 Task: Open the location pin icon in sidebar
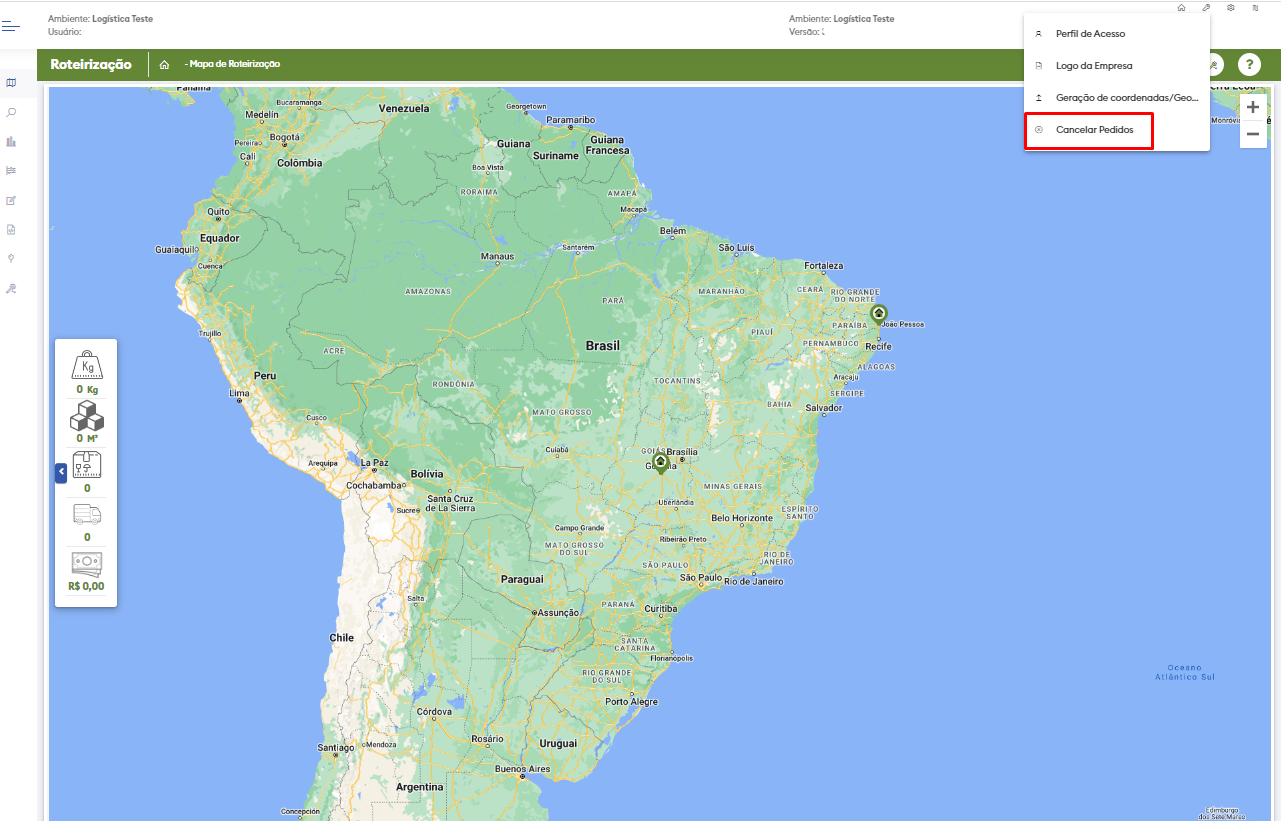tap(11, 258)
